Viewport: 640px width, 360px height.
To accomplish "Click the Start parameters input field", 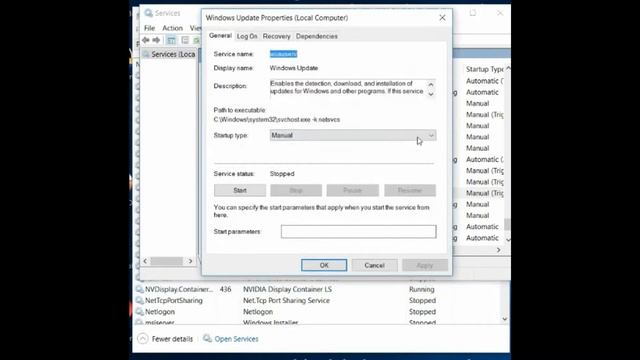I will click(358, 231).
